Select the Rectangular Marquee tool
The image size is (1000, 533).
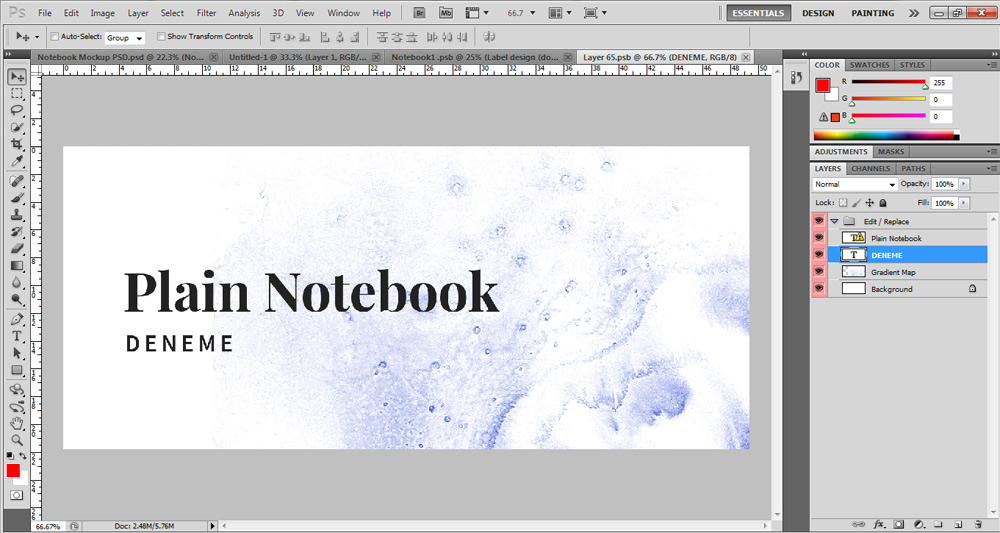click(x=17, y=94)
